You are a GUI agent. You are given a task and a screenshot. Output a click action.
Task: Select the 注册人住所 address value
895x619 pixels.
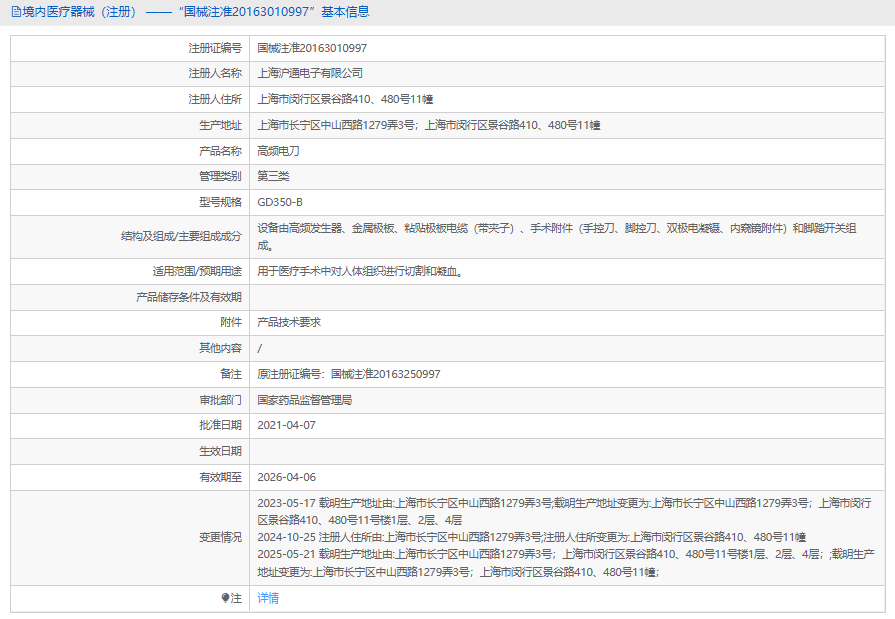345,99
